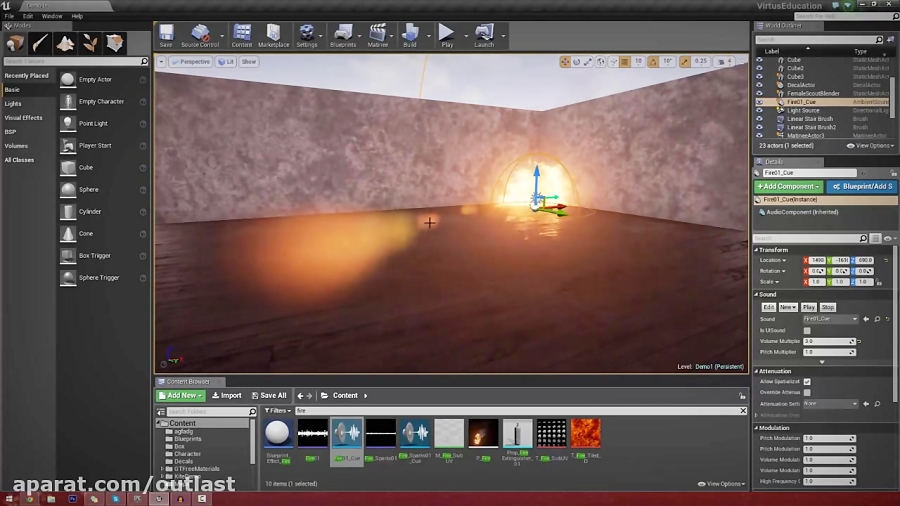Open the Window menu
900x506 pixels.
52,16
